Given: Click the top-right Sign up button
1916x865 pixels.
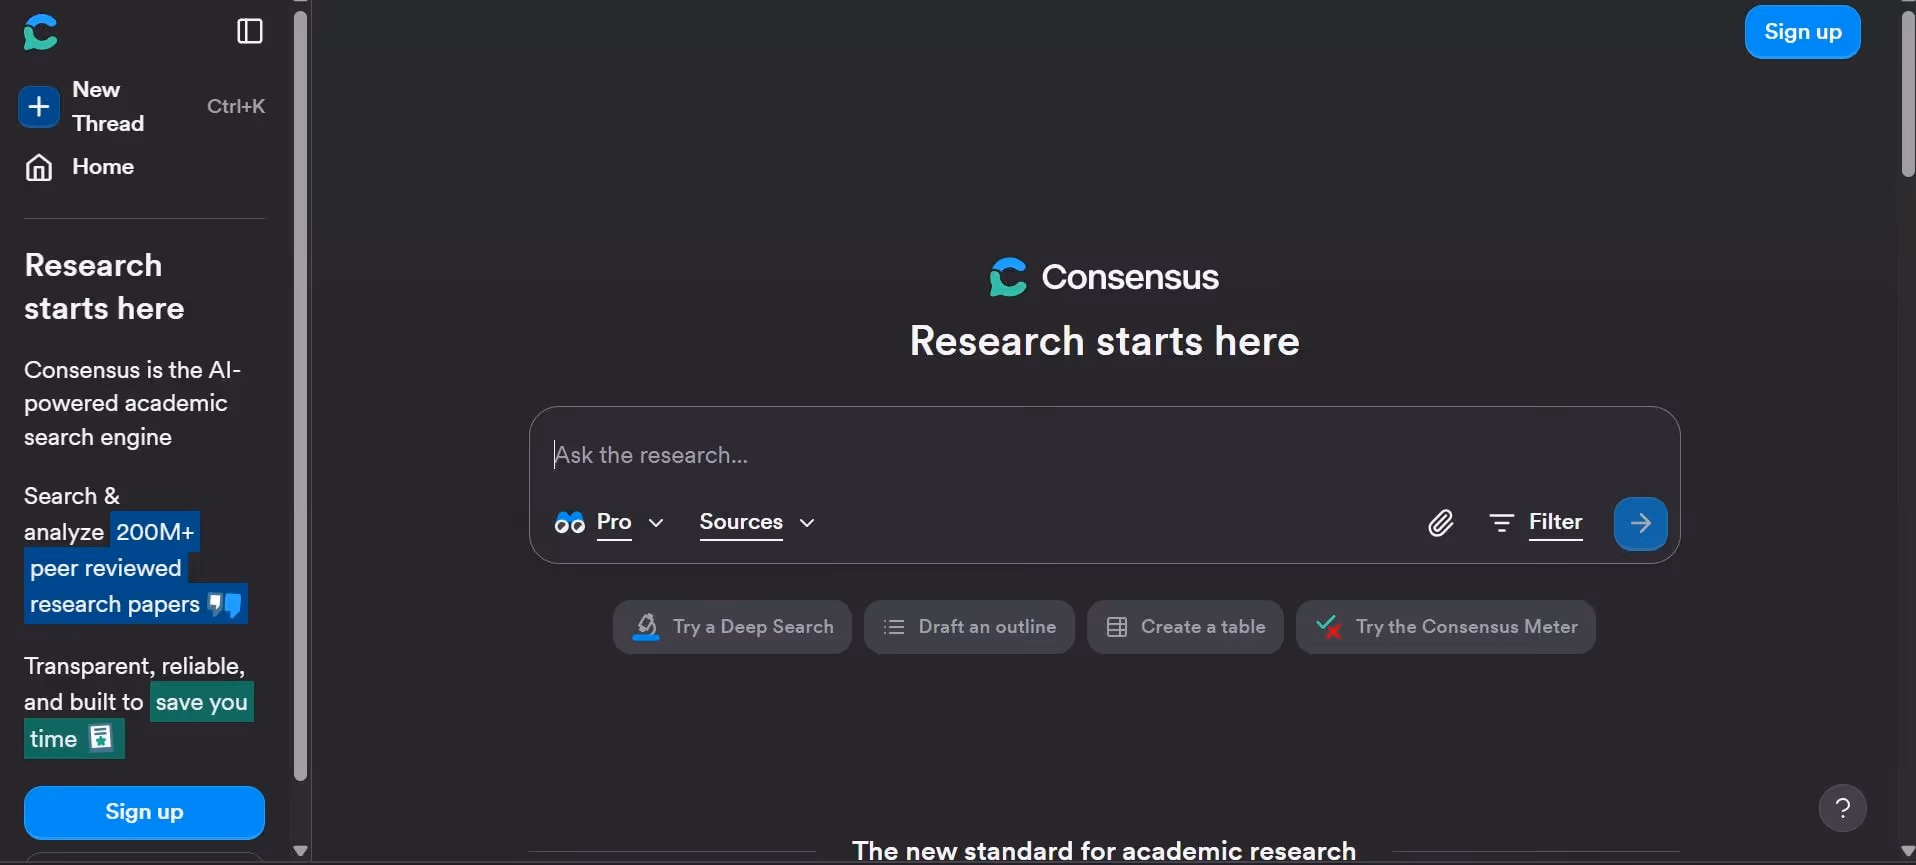Looking at the screenshot, I should 1802,32.
